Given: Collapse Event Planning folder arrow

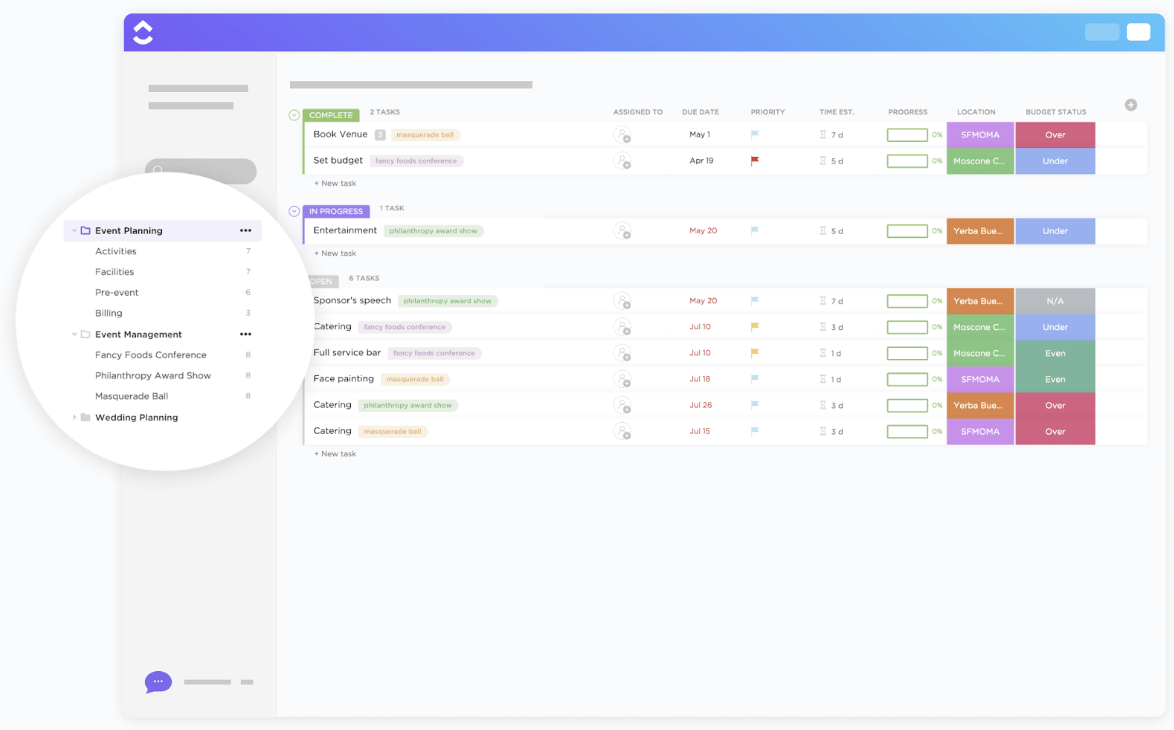Looking at the screenshot, I should pyautogui.click(x=74, y=231).
